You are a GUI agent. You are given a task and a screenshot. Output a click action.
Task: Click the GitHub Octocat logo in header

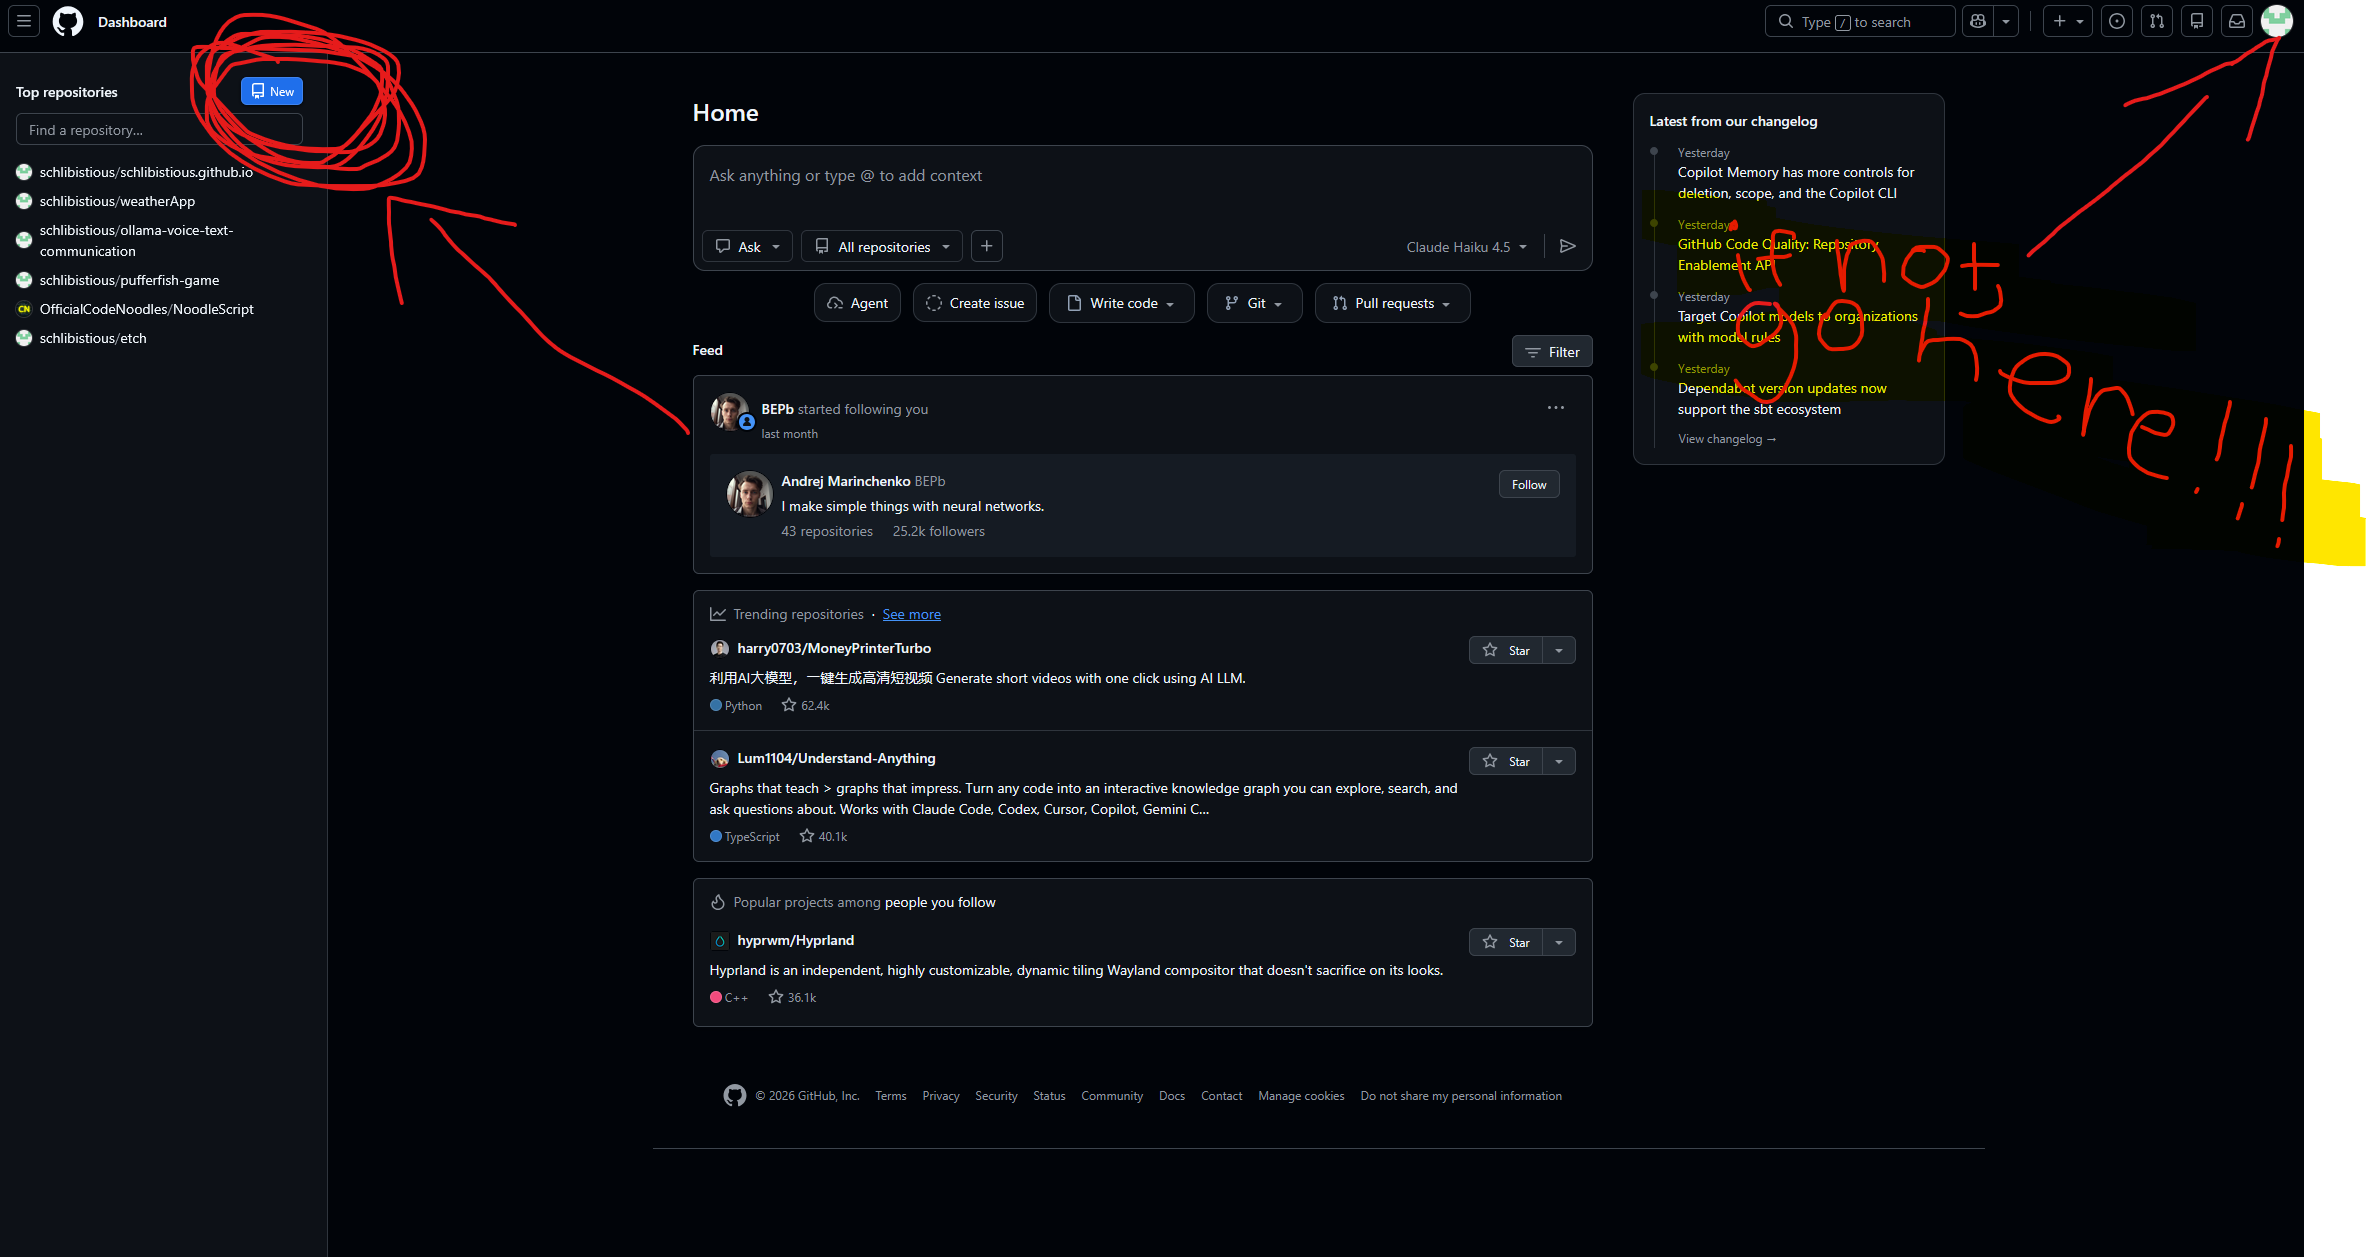point(68,21)
